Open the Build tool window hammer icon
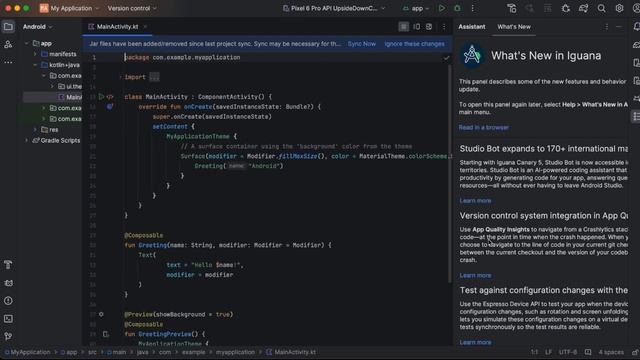 click(8, 265)
